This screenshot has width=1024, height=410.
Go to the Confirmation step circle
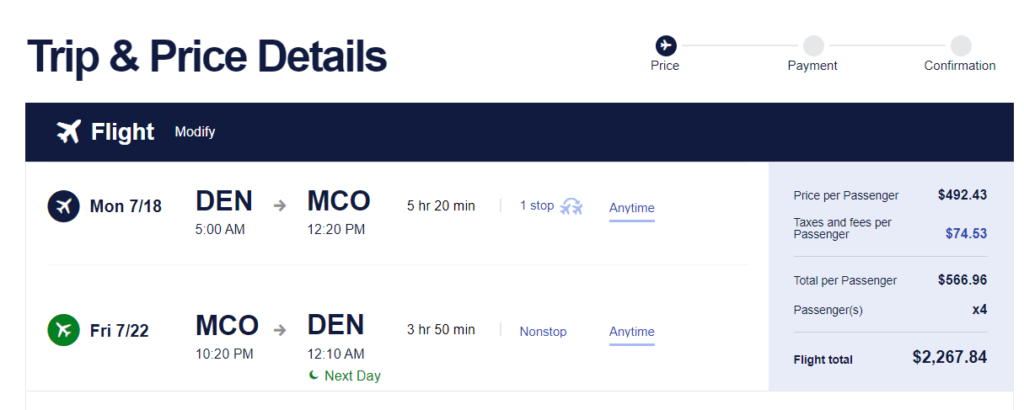click(x=961, y=46)
